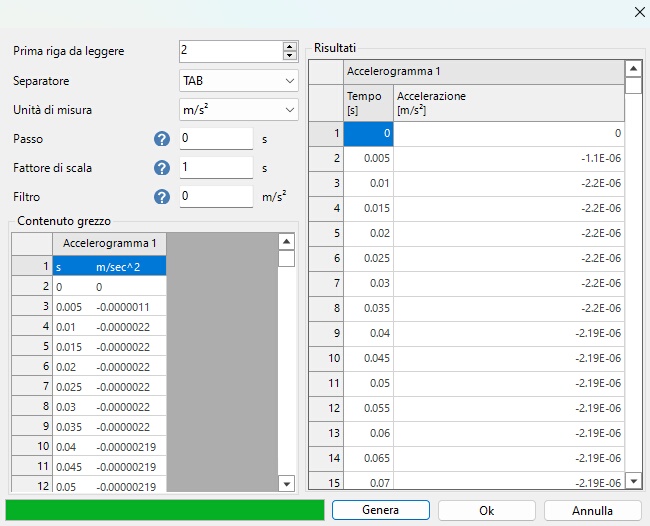Click the Contenuto grezzo scrollbar thumb
Image resolution: width=650 pixels, height=526 pixels.
[286, 259]
